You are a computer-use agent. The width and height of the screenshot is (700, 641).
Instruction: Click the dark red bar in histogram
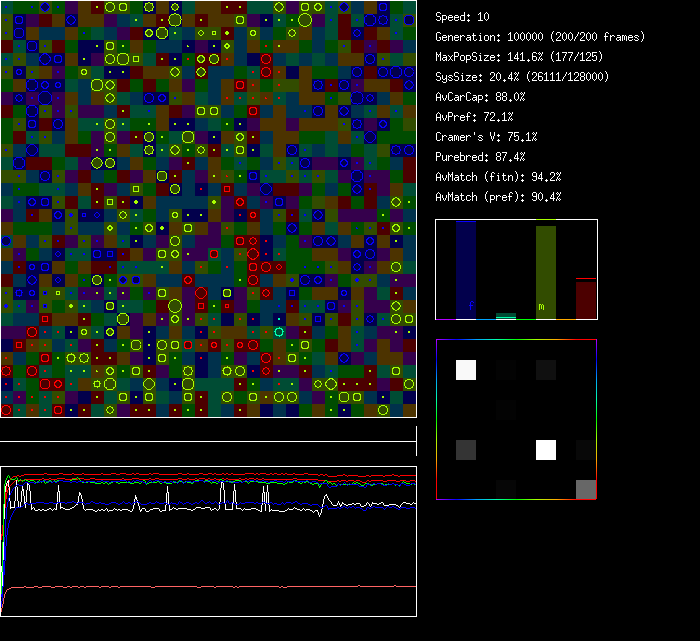click(x=585, y=298)
